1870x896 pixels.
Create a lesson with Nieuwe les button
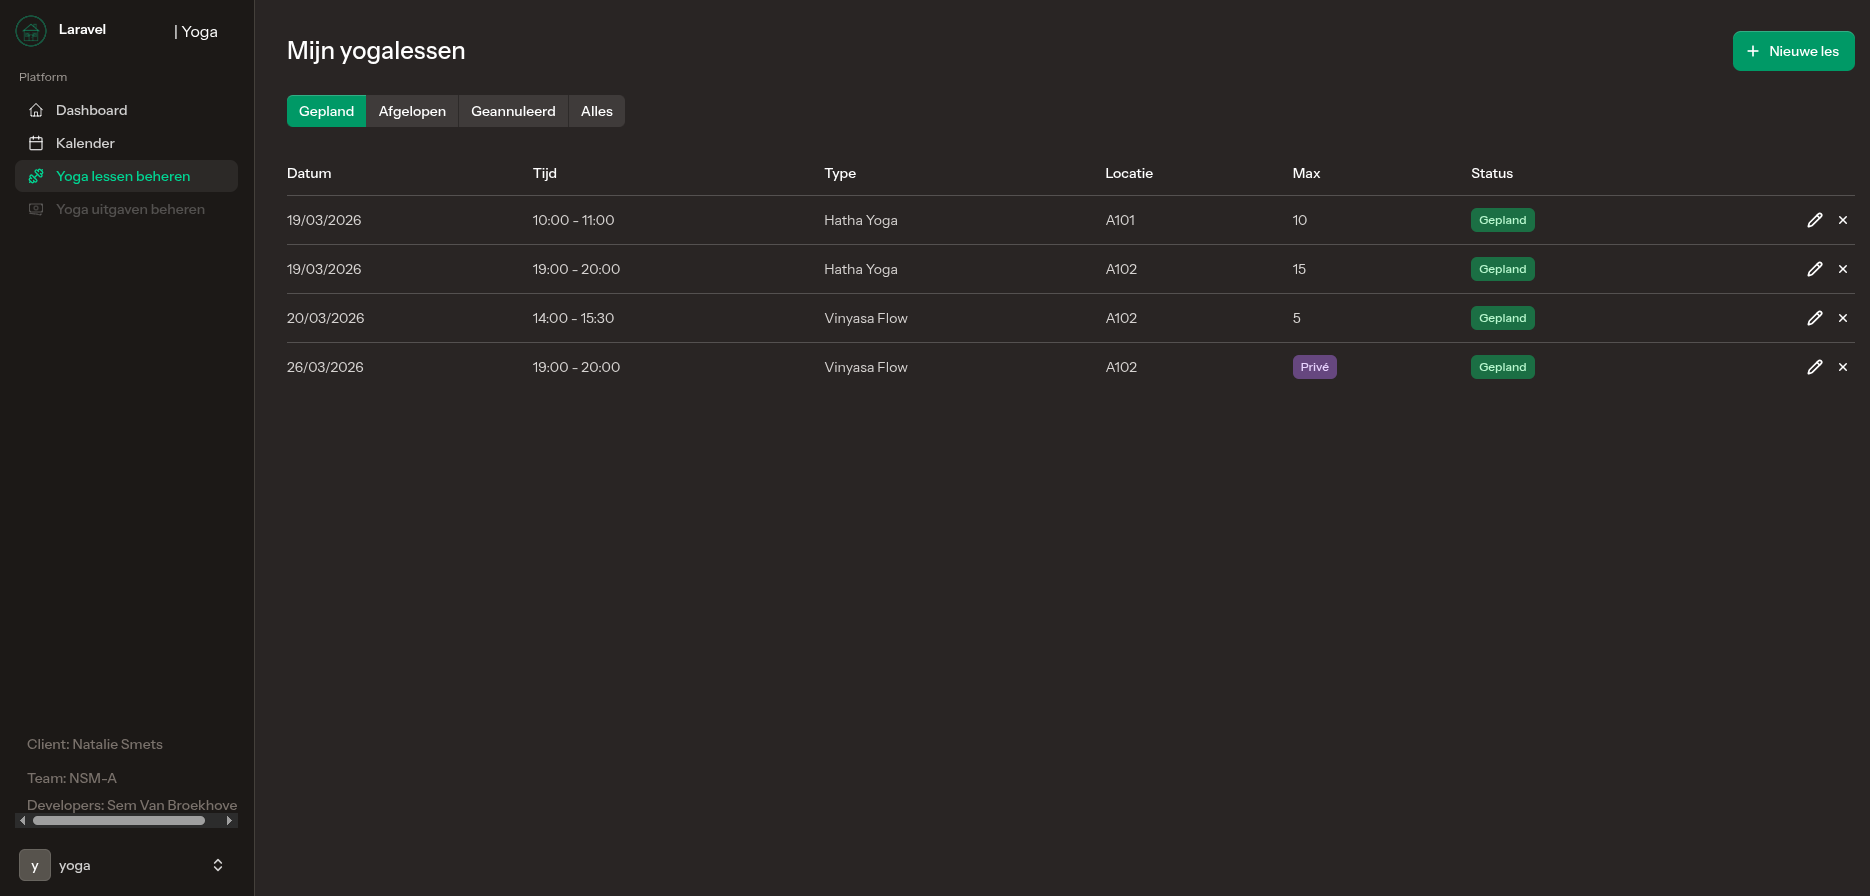coord(1792,51)
